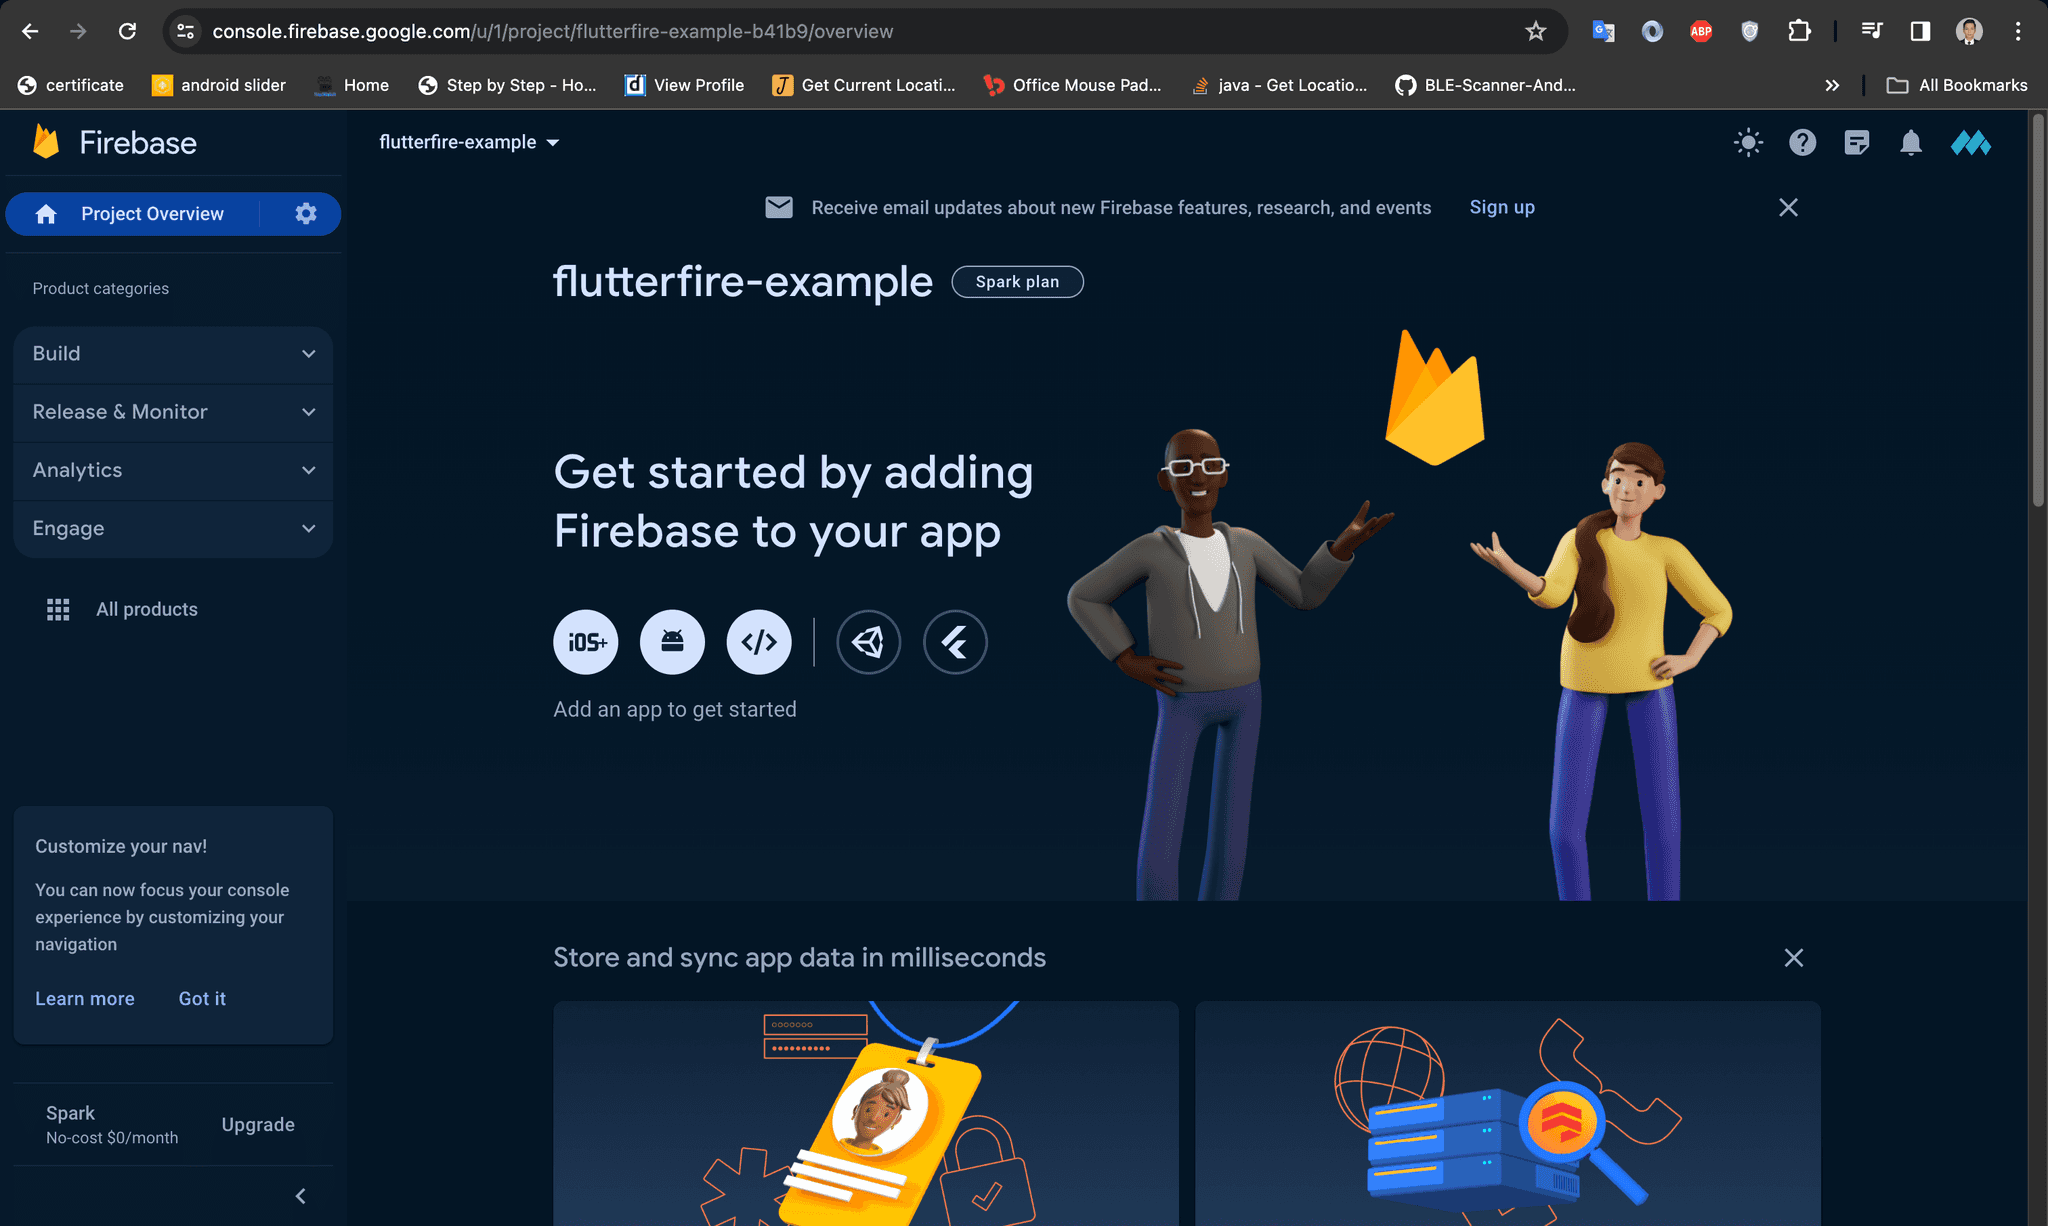Open the certificate bookmark
The height and width of the screenshot is (1226, 2048).
[70, 86]
